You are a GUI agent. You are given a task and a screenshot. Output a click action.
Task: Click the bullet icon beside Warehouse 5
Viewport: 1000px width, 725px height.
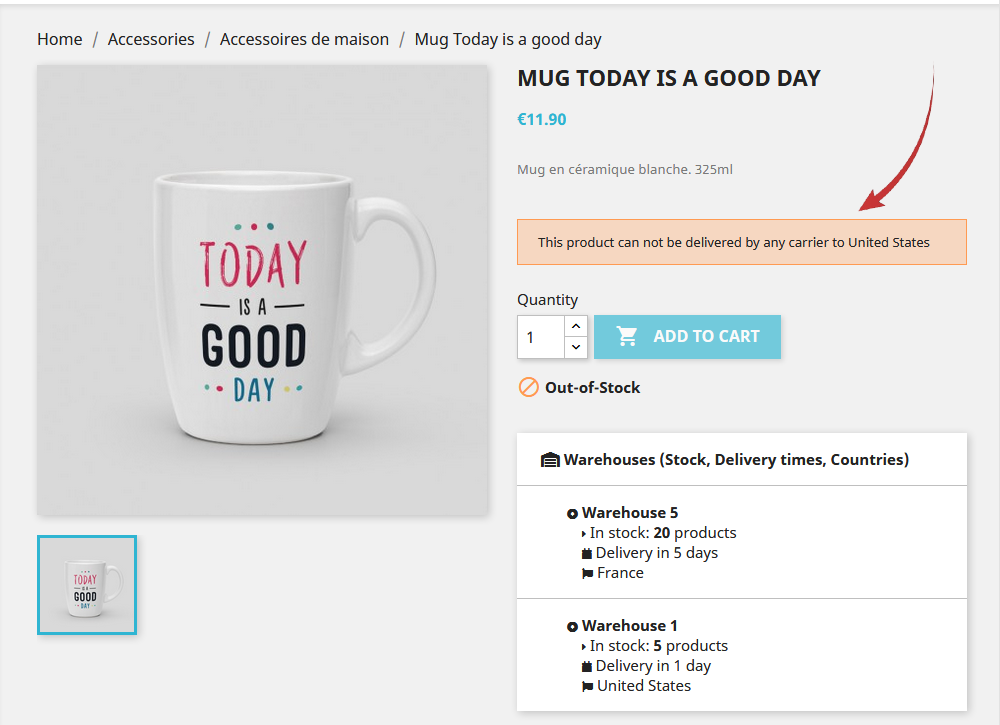[572, 514]
